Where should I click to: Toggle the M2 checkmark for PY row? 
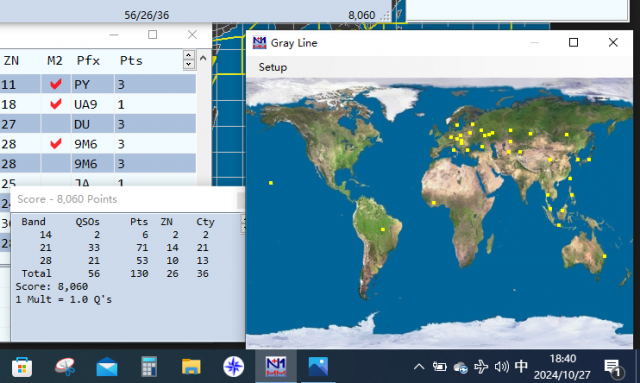(56, 84)
